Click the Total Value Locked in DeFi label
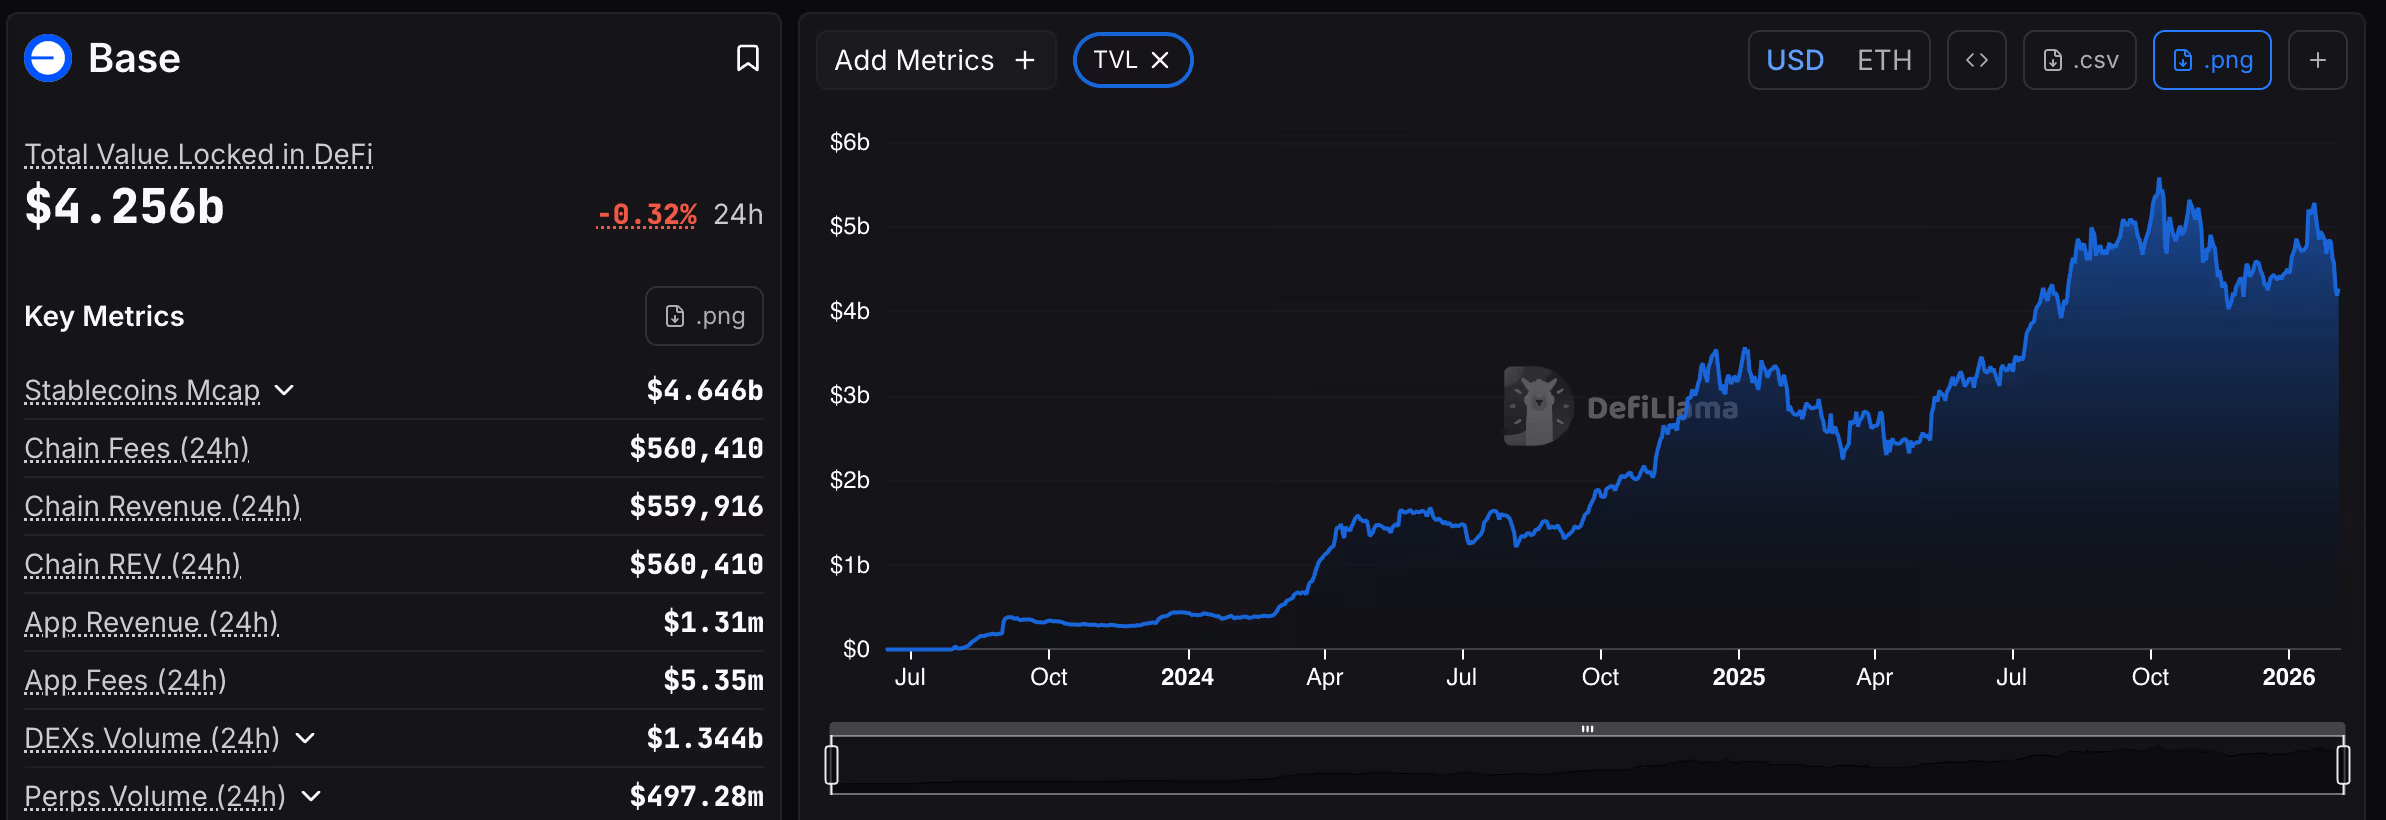 (198, 154)
